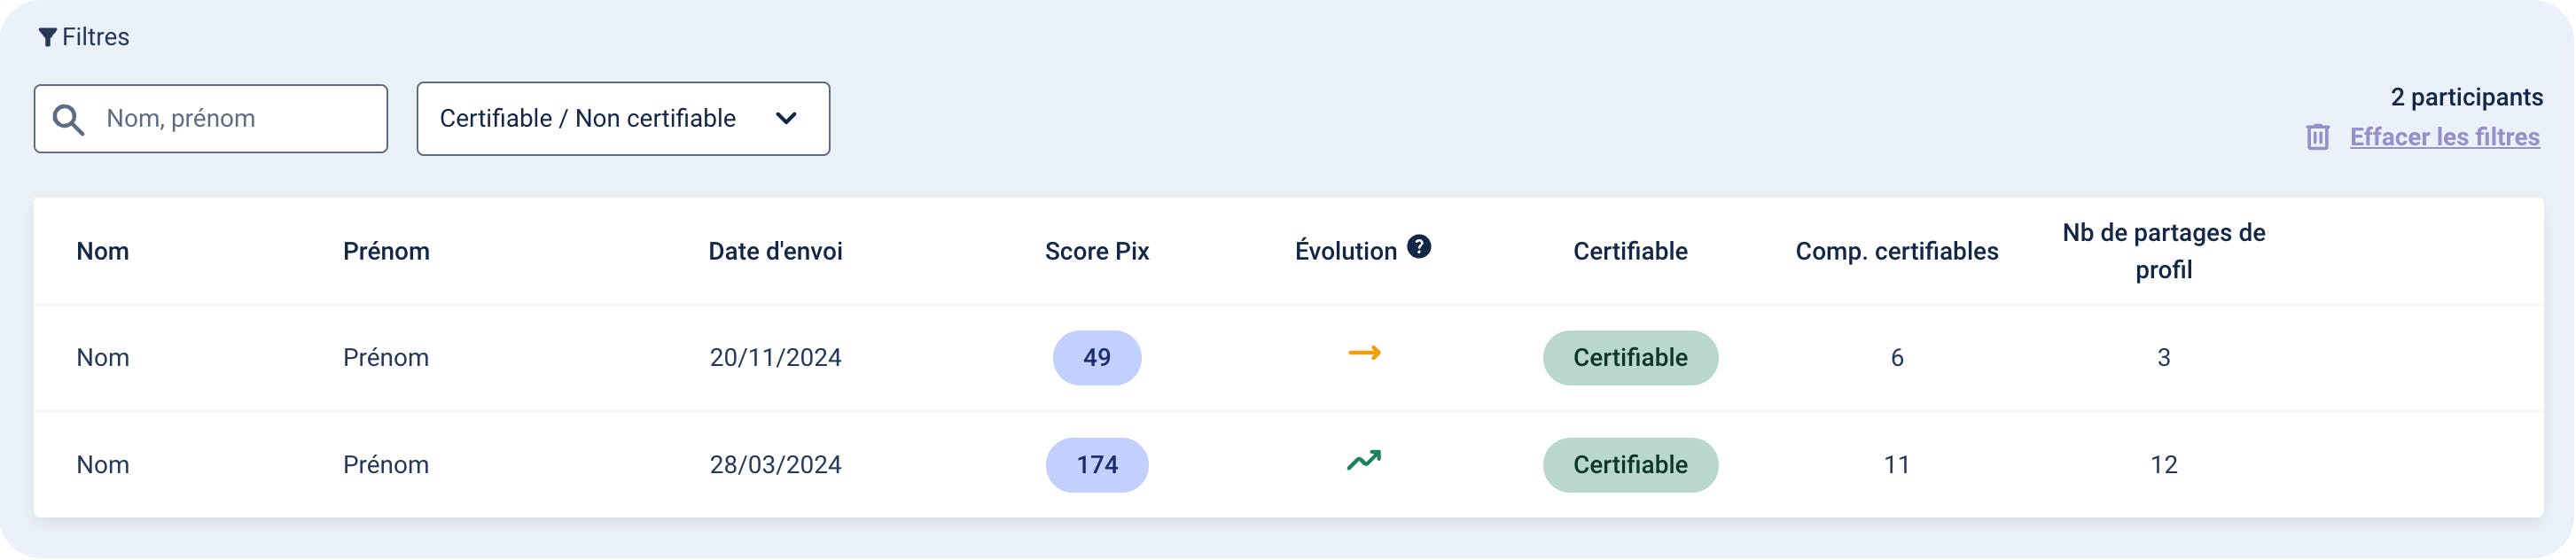The height and width of the screenshot is (560, 2576).
Task: Click the Certifiable tag in second row
Action: tap(1630, 465)
